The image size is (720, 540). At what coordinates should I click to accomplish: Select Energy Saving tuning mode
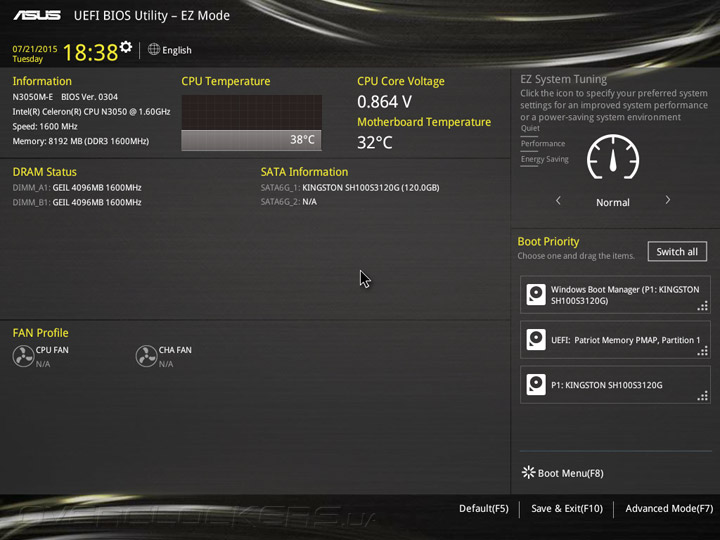[x=545, y=159]
